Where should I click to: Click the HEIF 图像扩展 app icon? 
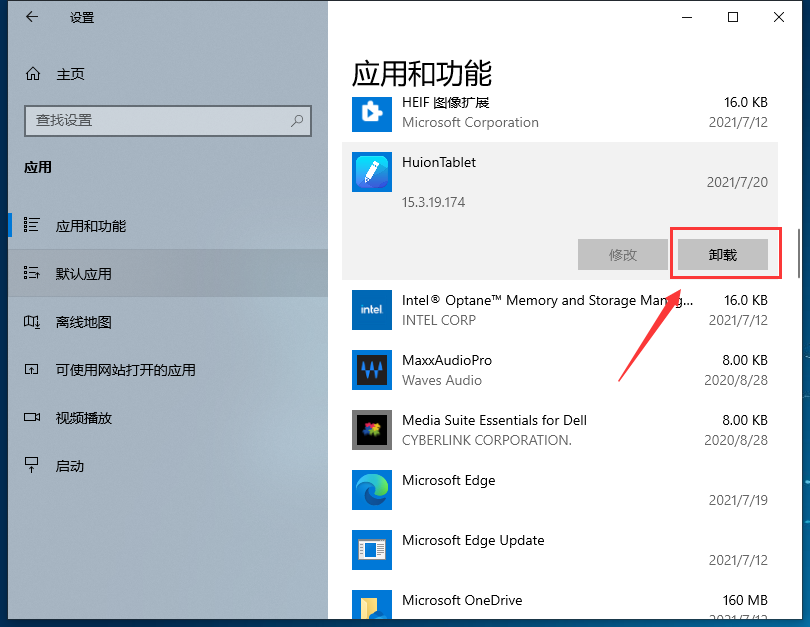[x=372, y=112]
